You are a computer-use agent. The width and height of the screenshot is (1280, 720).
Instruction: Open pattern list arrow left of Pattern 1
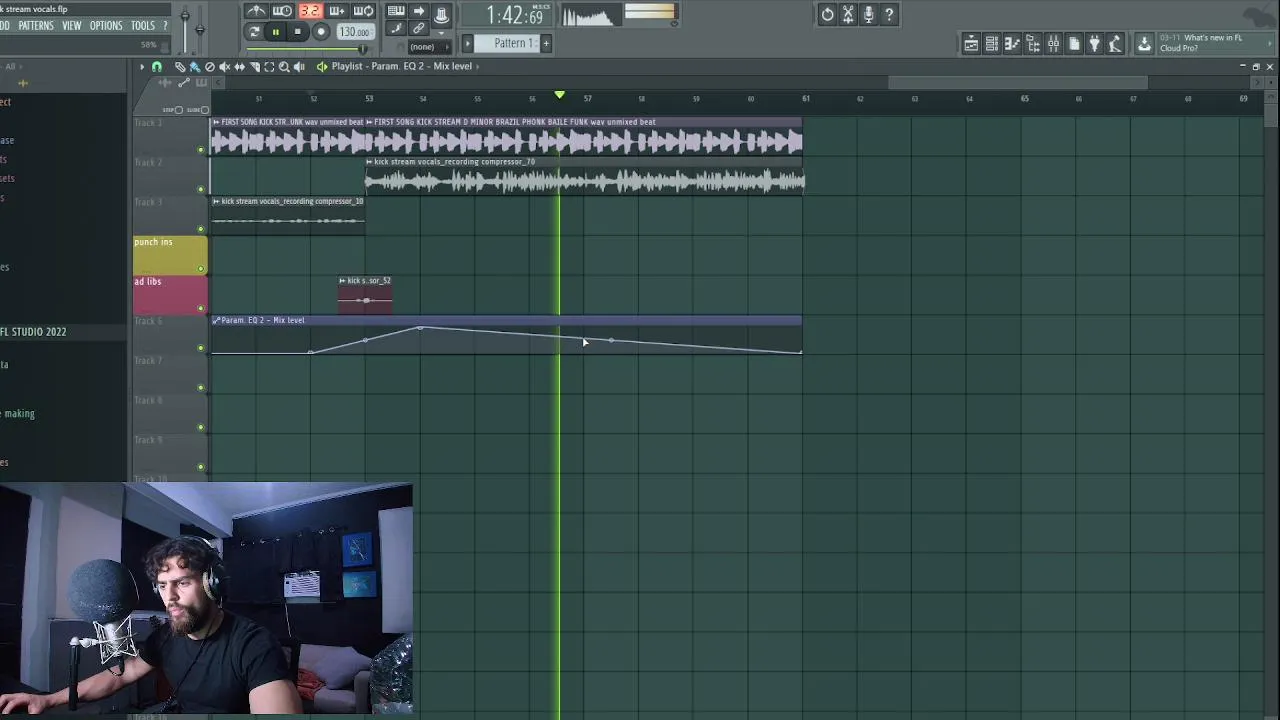tap(467, 43)
